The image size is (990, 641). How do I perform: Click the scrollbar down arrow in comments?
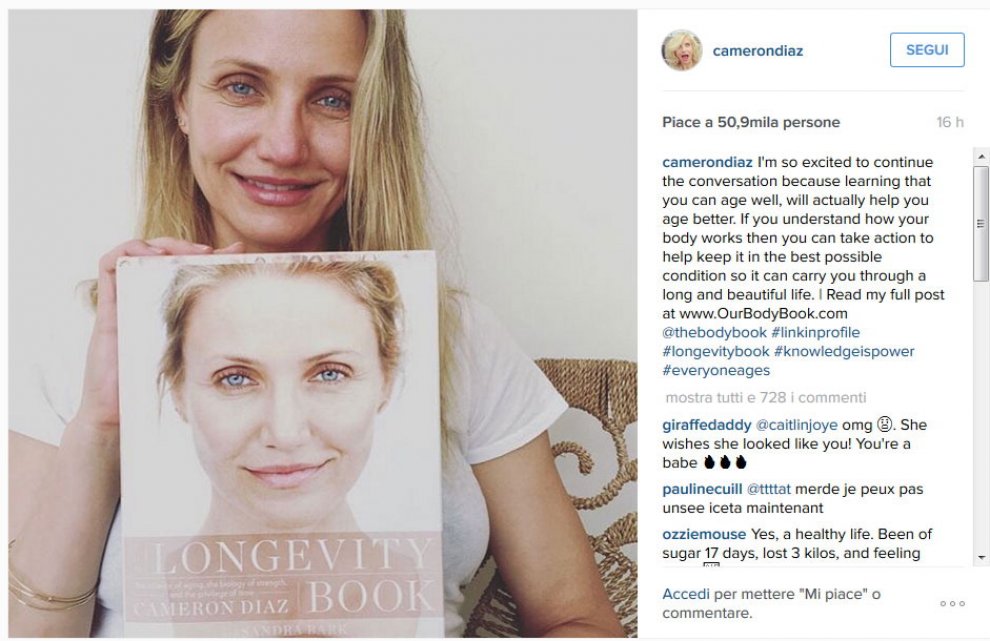(981, 557)
